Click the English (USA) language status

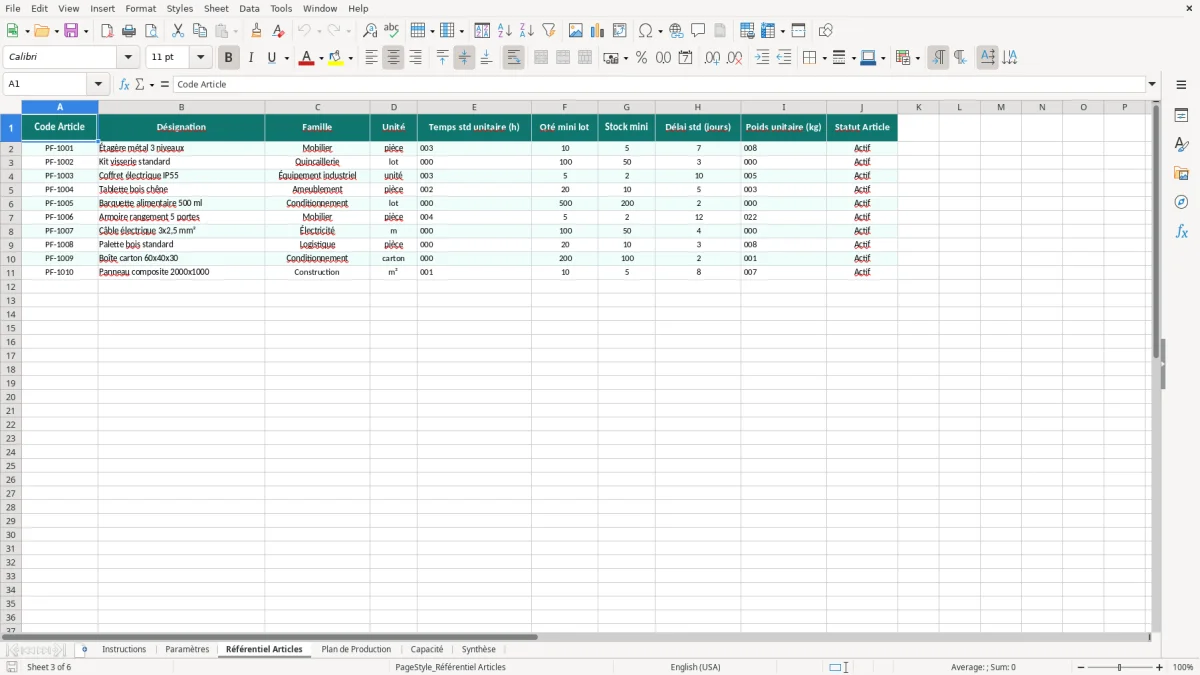pos(695,667)
